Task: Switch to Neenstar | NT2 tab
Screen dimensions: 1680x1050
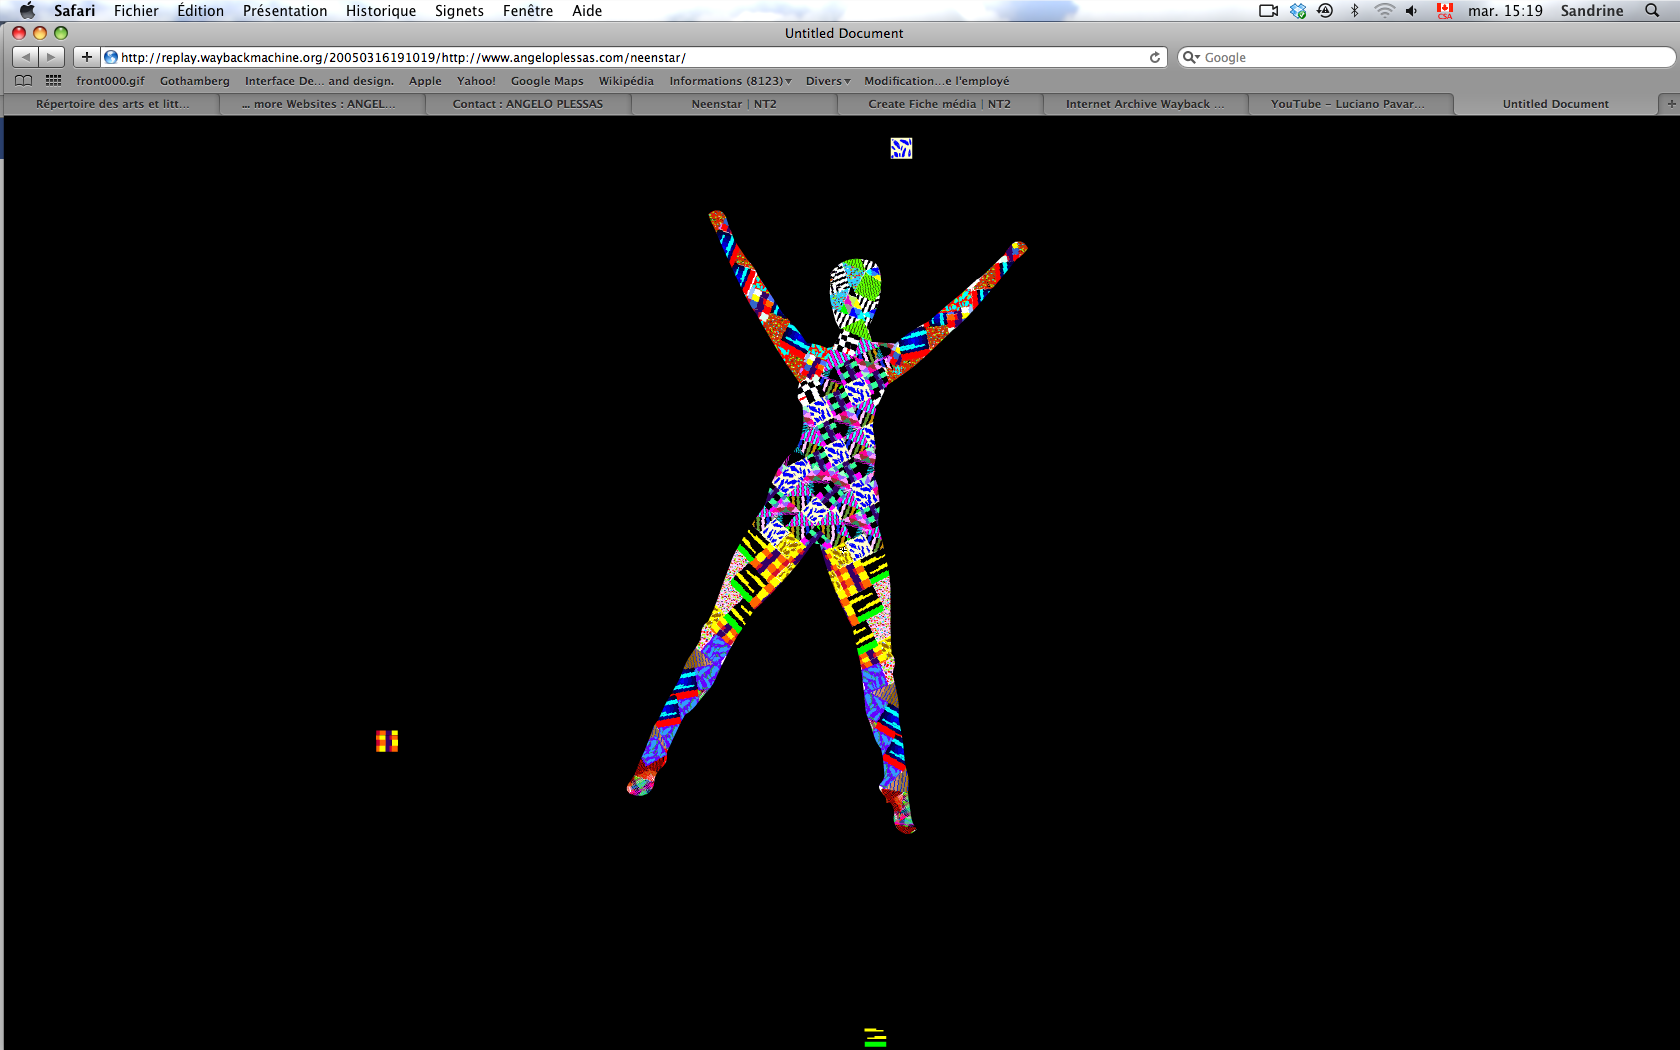Action: click(x=734, y=104)
